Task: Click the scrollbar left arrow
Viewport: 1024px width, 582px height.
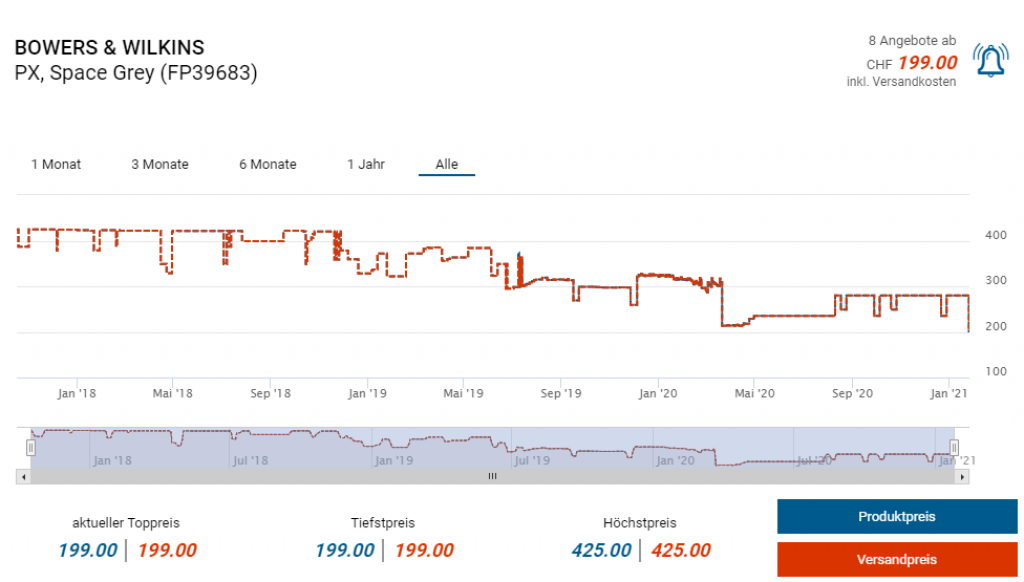Action: tap(23, 477)
